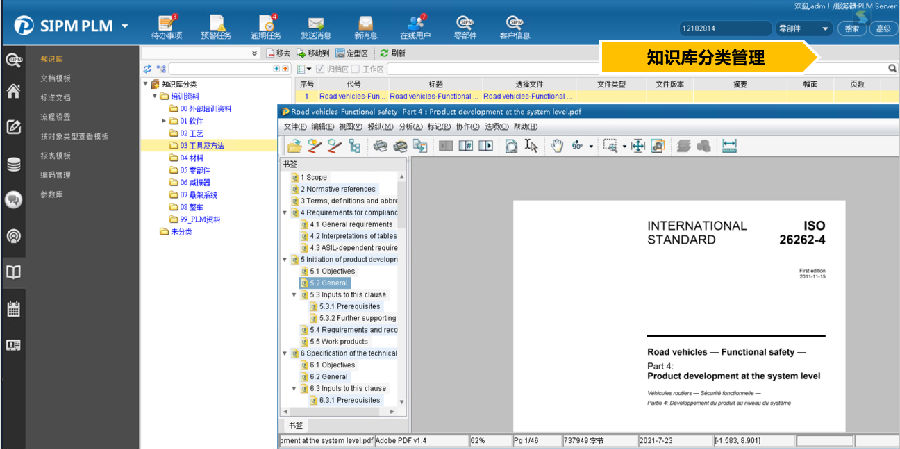Toggle the 归档区 archive area checkbox
Viewport: 900px width, 449px height.
pos(320,69)
